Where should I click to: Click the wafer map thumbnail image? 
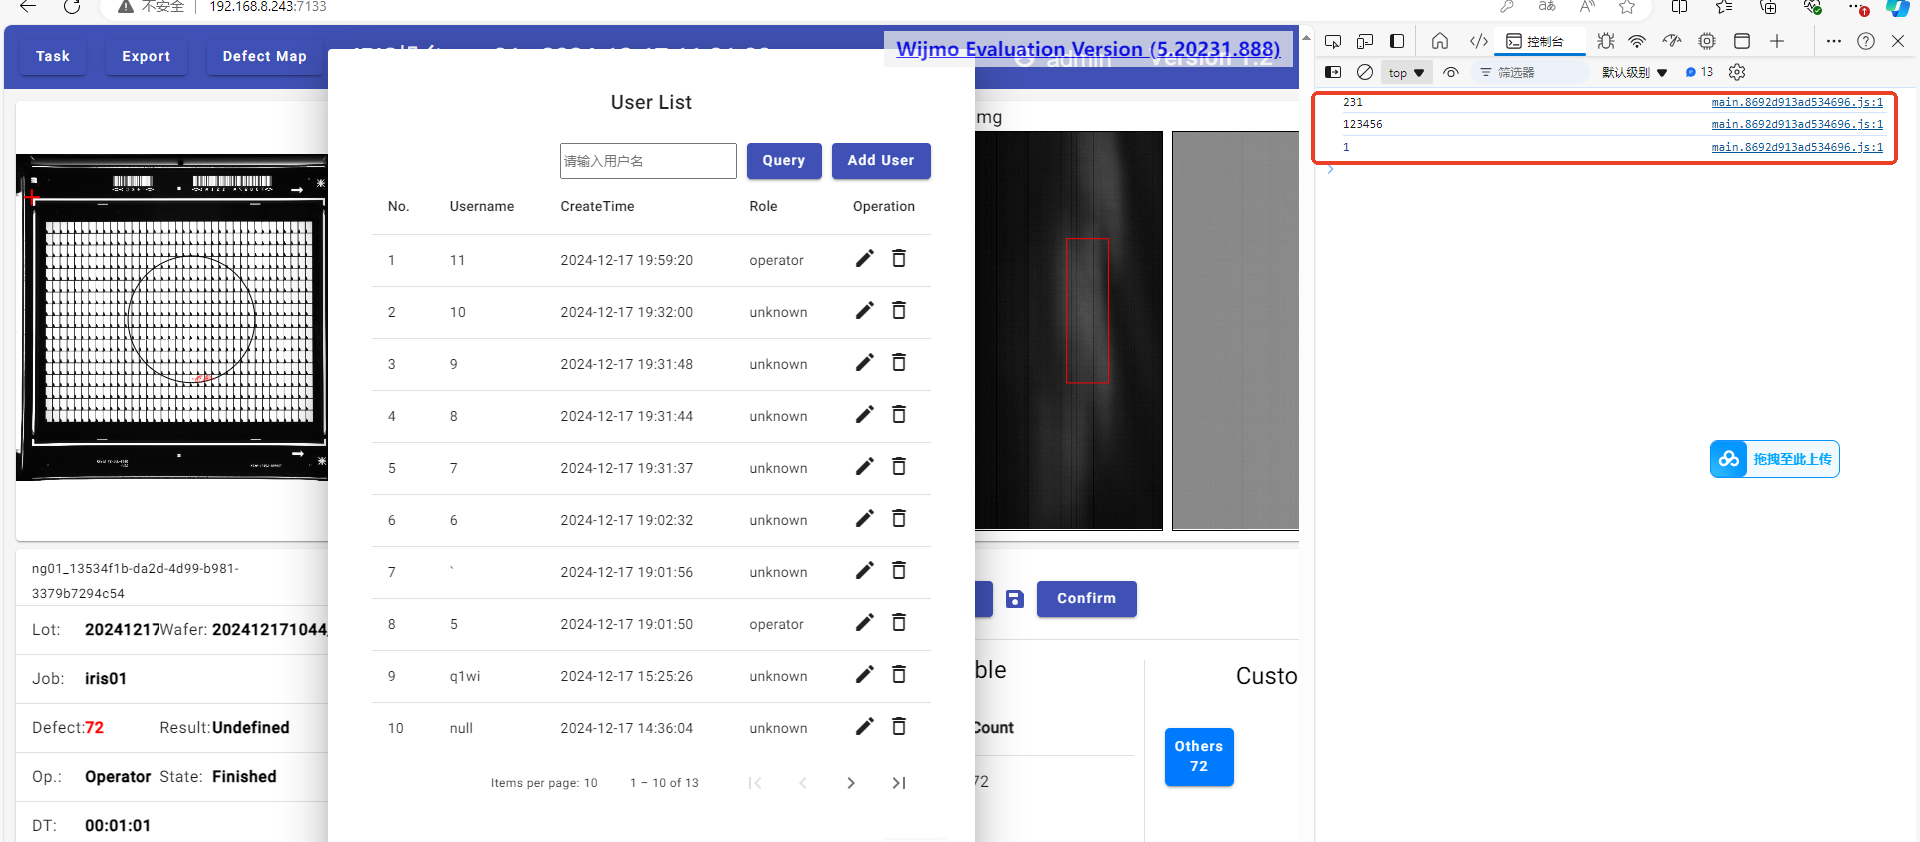click(172, 317)
